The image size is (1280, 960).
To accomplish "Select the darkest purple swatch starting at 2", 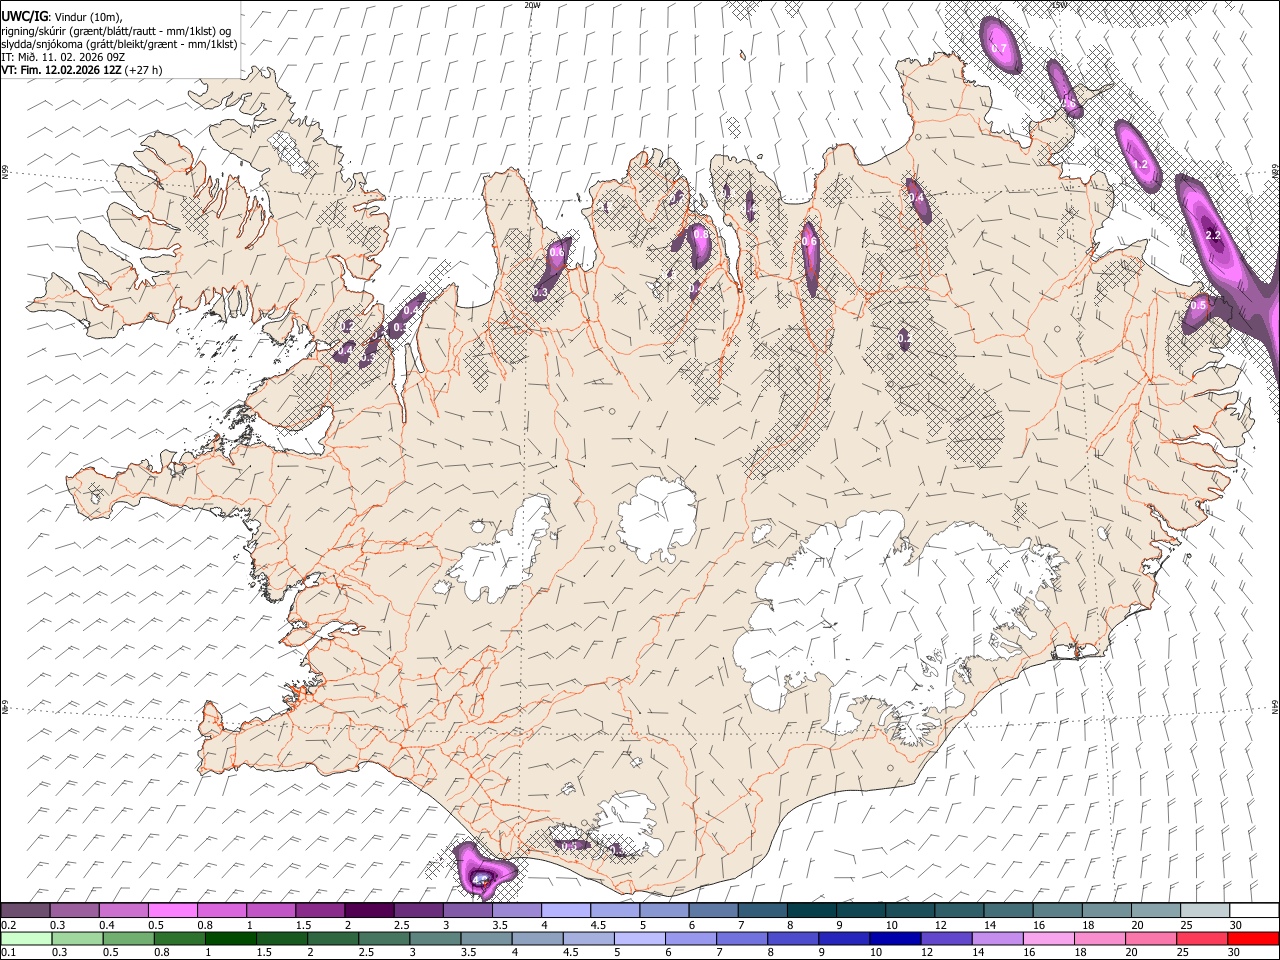I will pyautogui.click(x=369, y=911).
